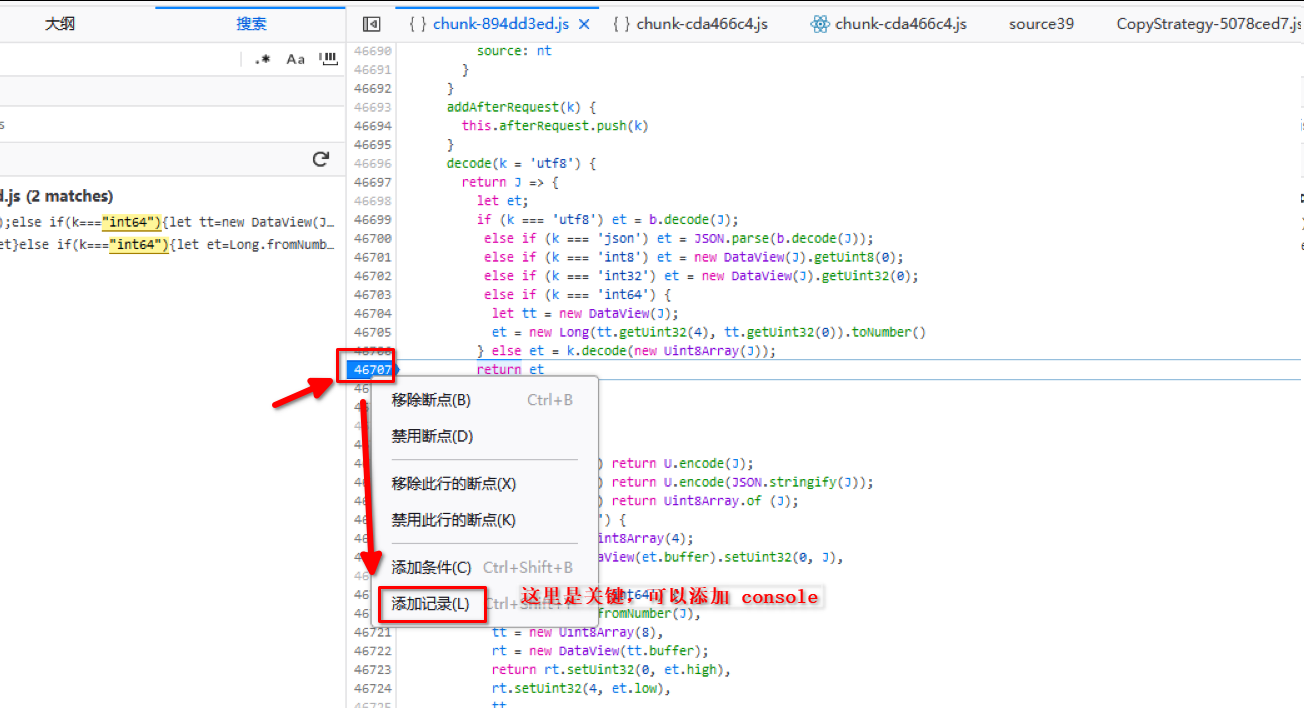Refresh search results
Screen dimensions: 1304x708
point(321,159)
